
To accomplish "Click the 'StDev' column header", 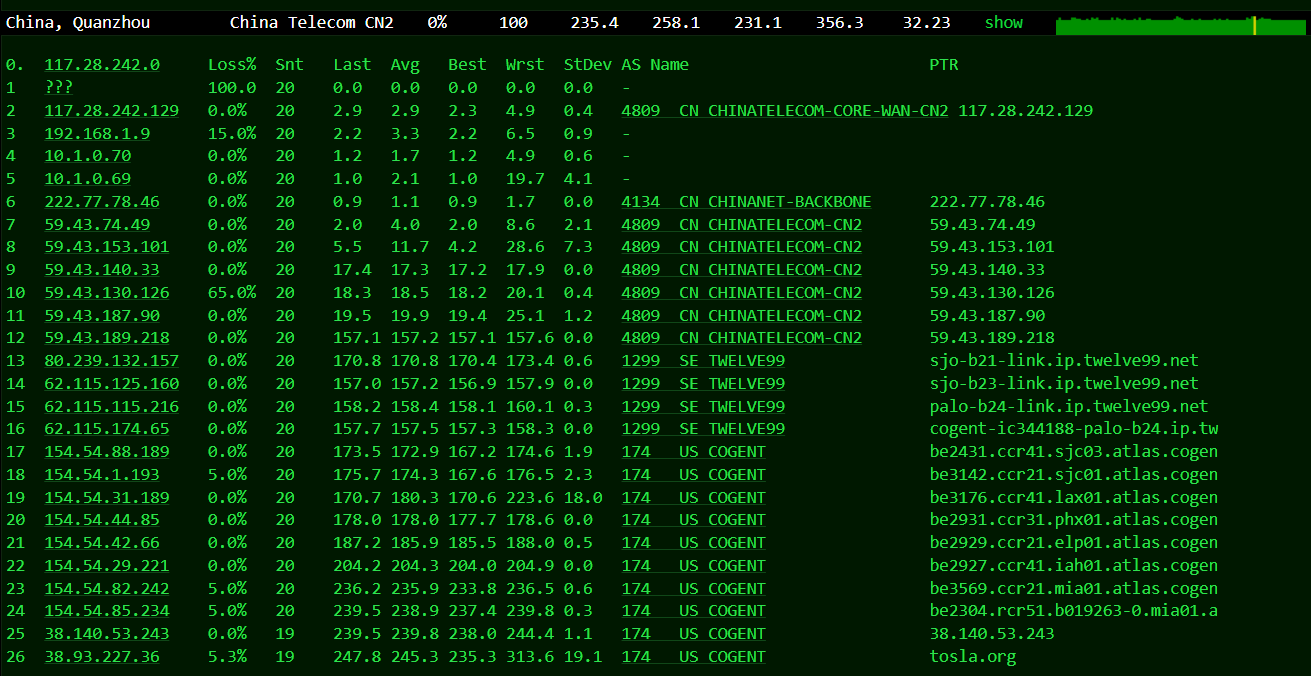I will [x=587, y=64].
